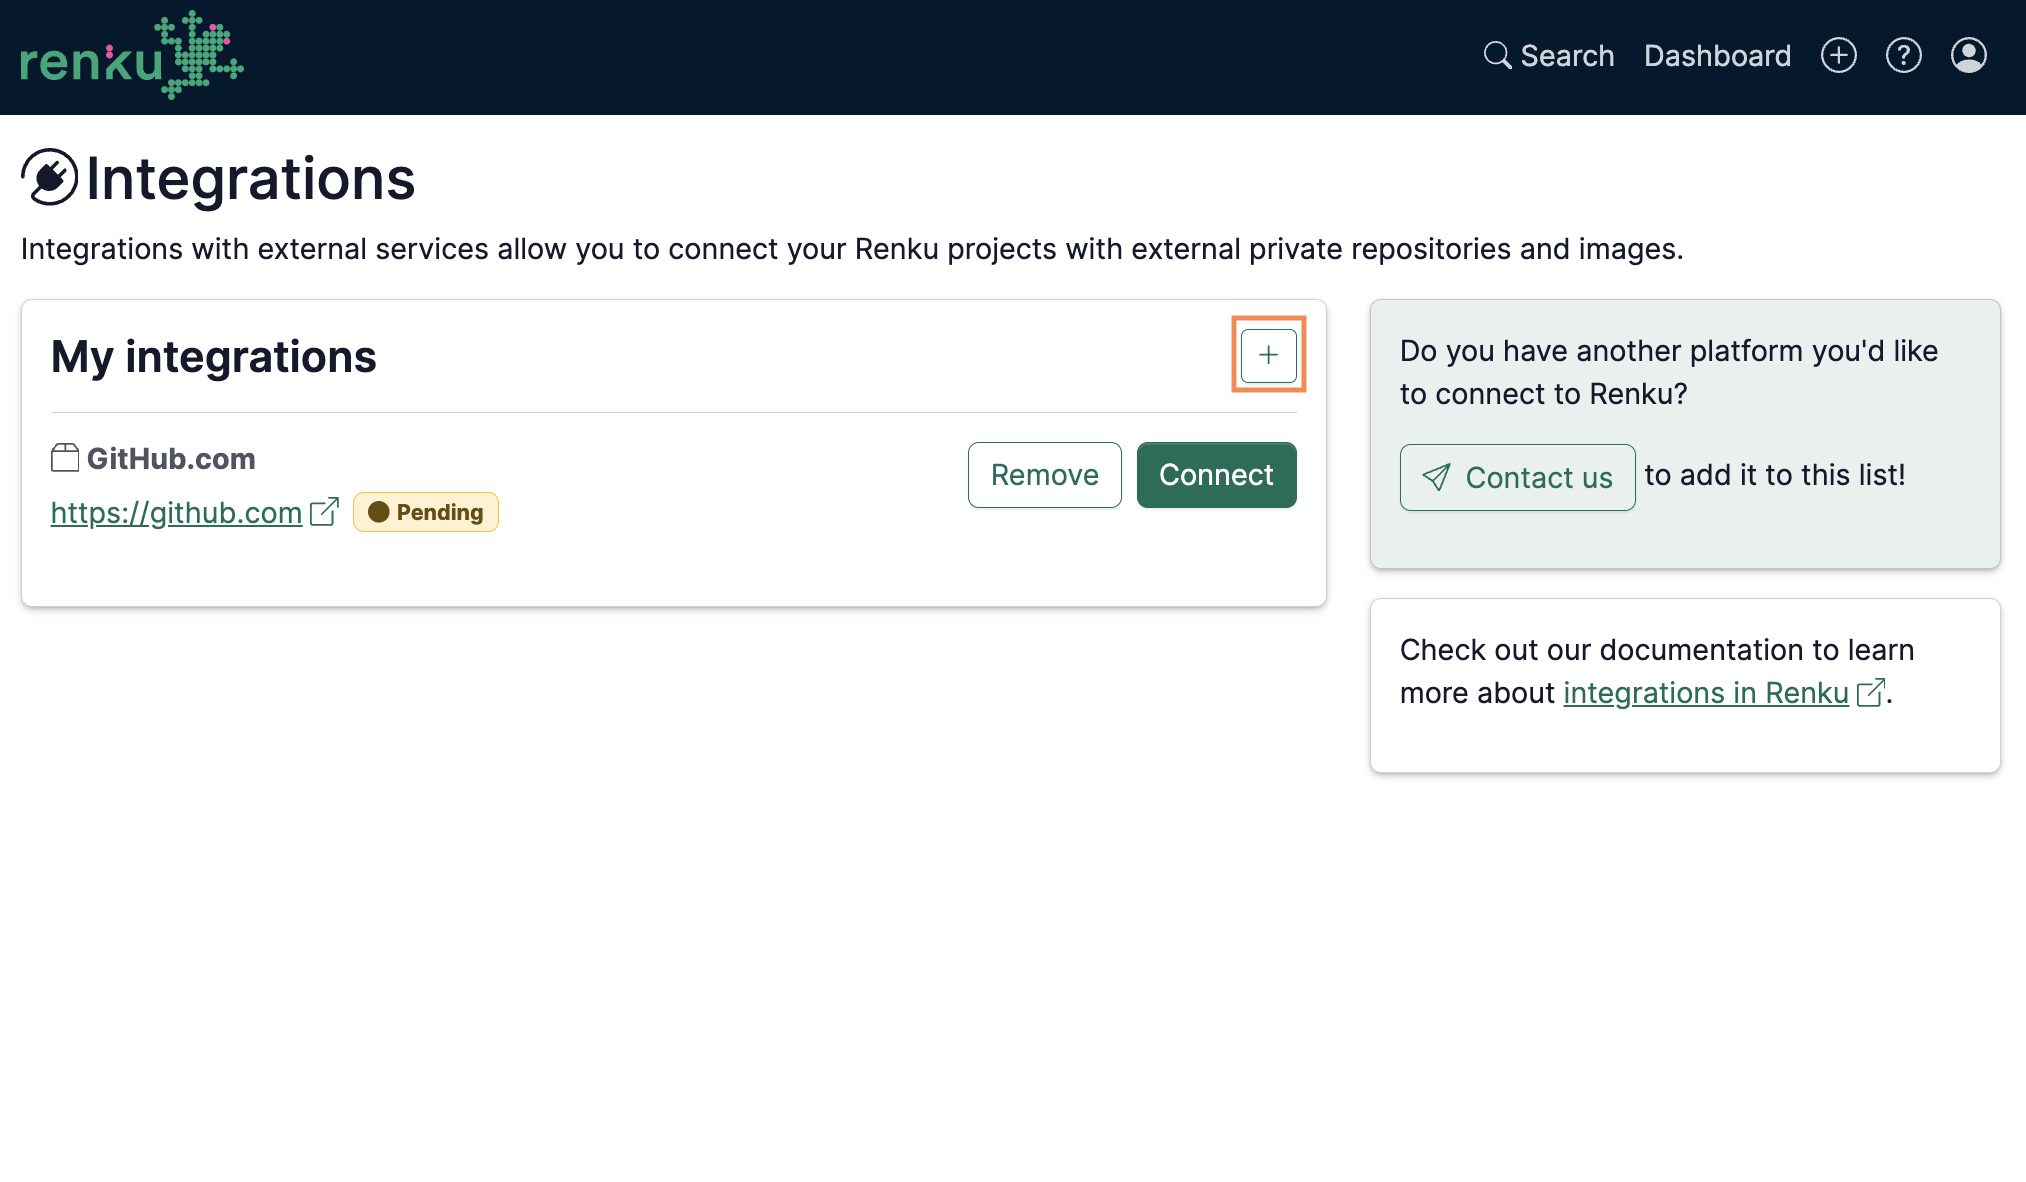Screen dimensions: 2026x1182
Task: Click the GitHub.com integration name
Action: click(171, 459)
